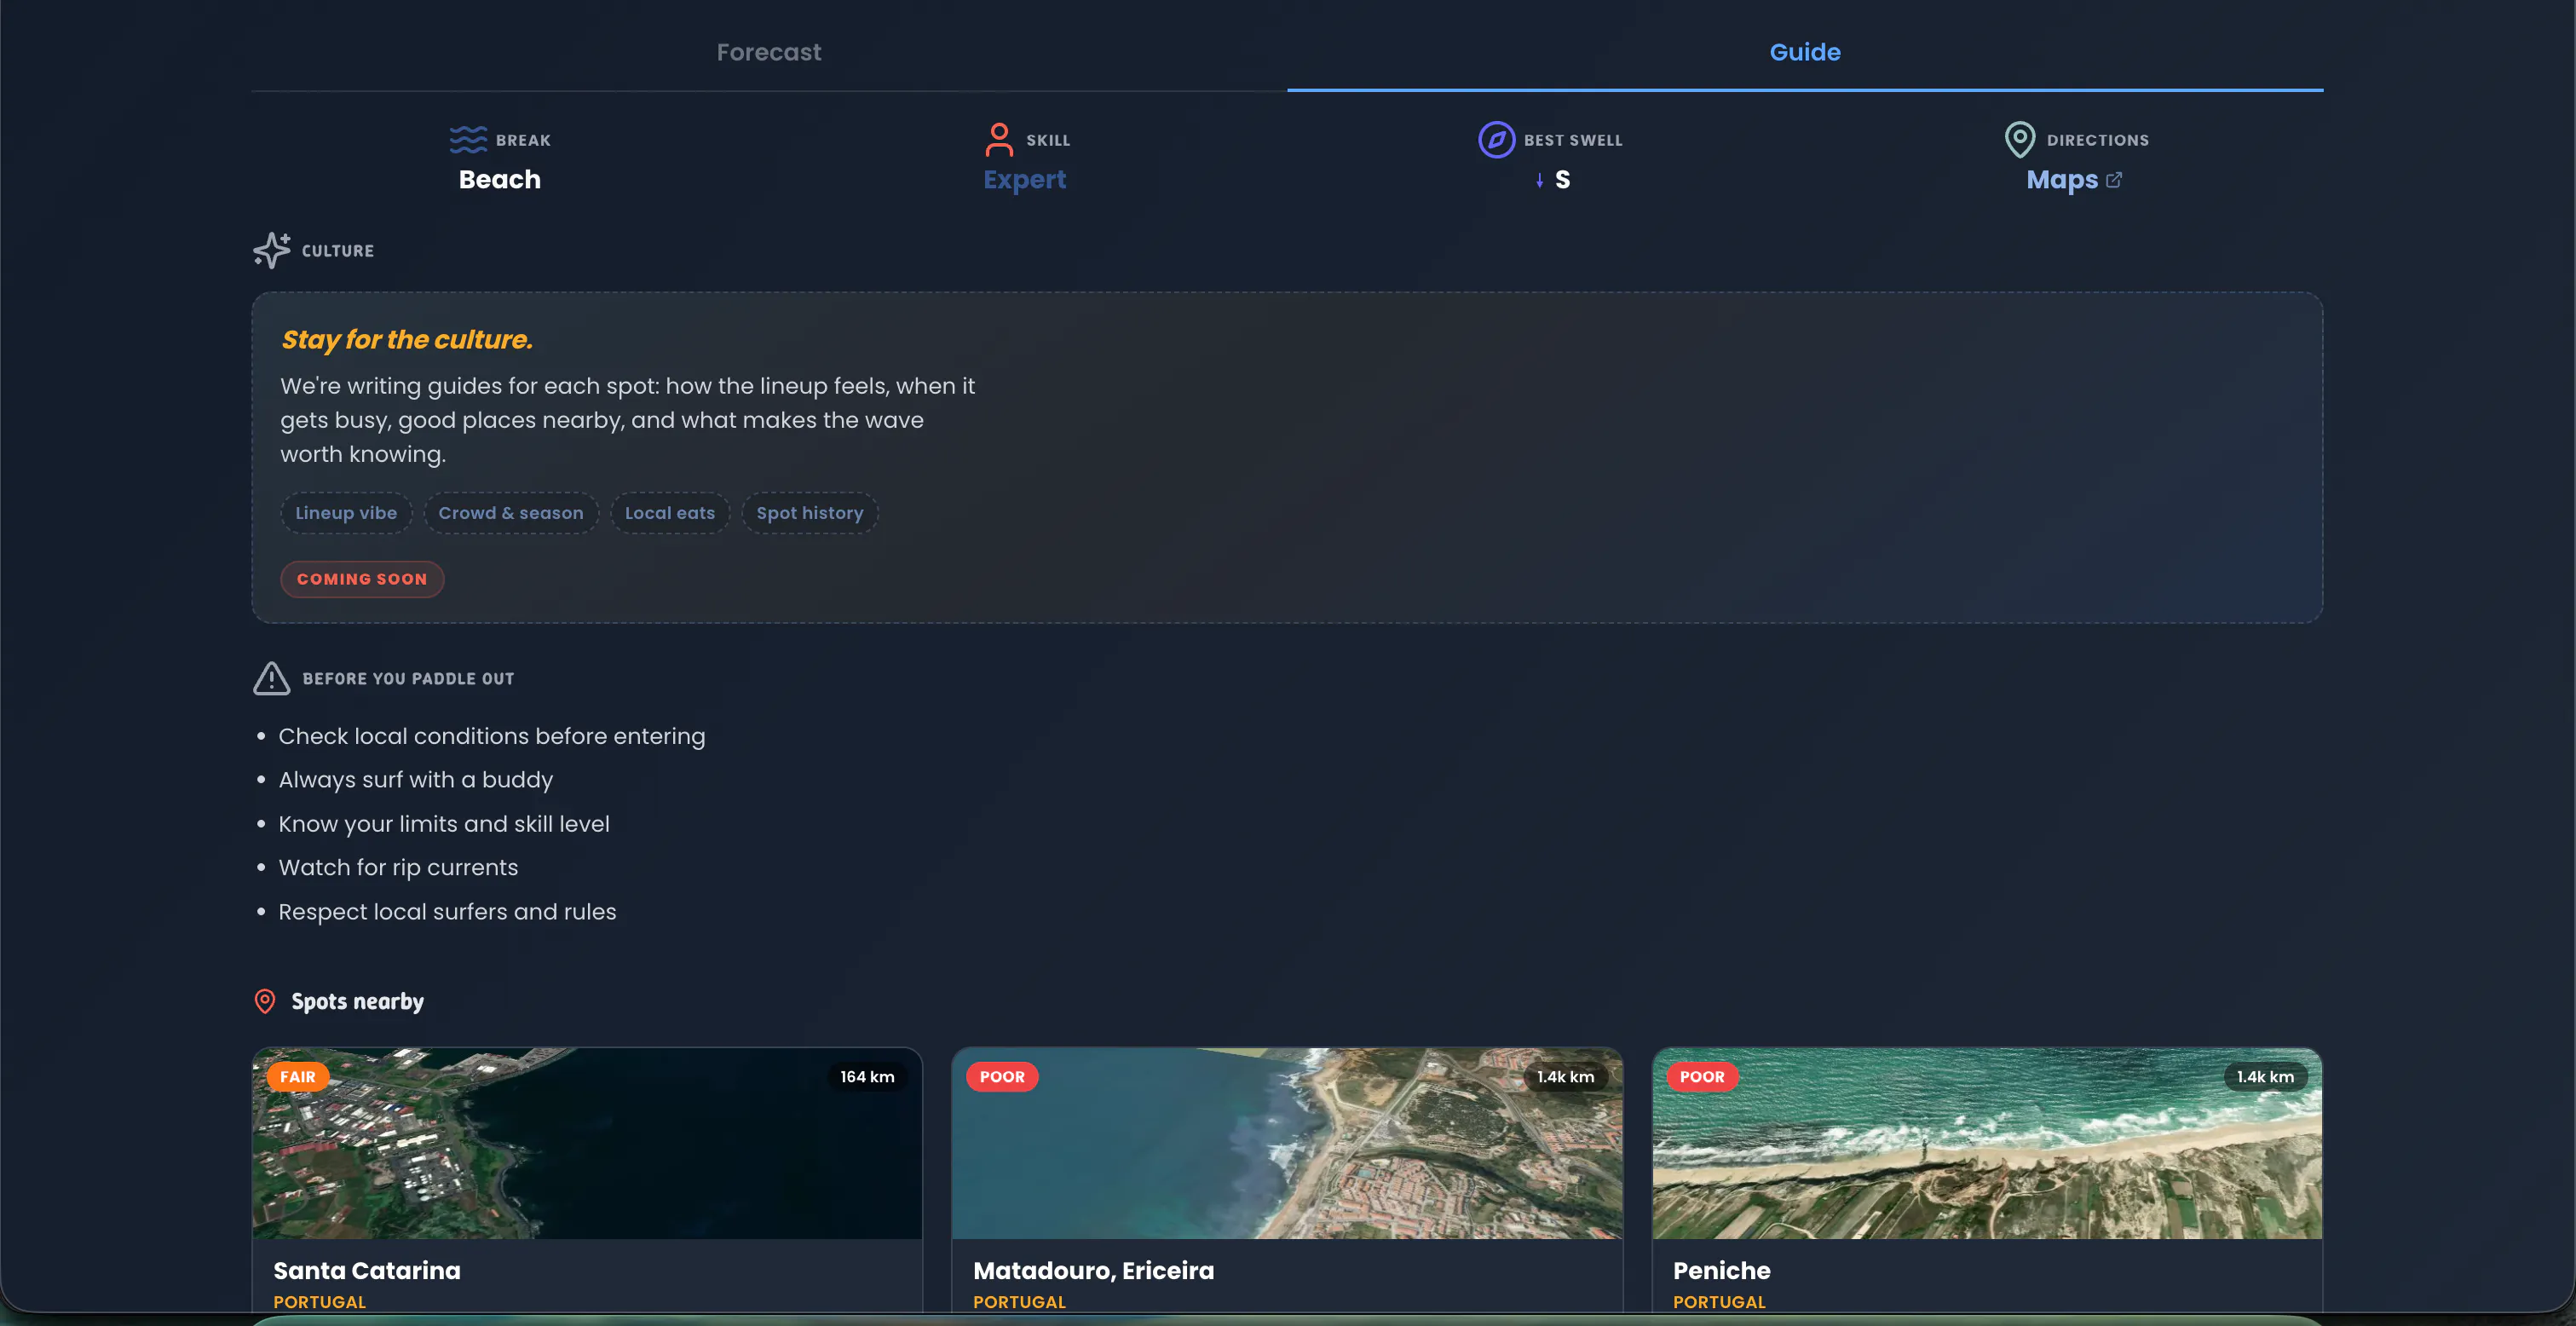This screenshot has width=2576, height=1326.
Task: Click the FAIR rating badge on Santa Catarina
Action: pos(298,1077)
